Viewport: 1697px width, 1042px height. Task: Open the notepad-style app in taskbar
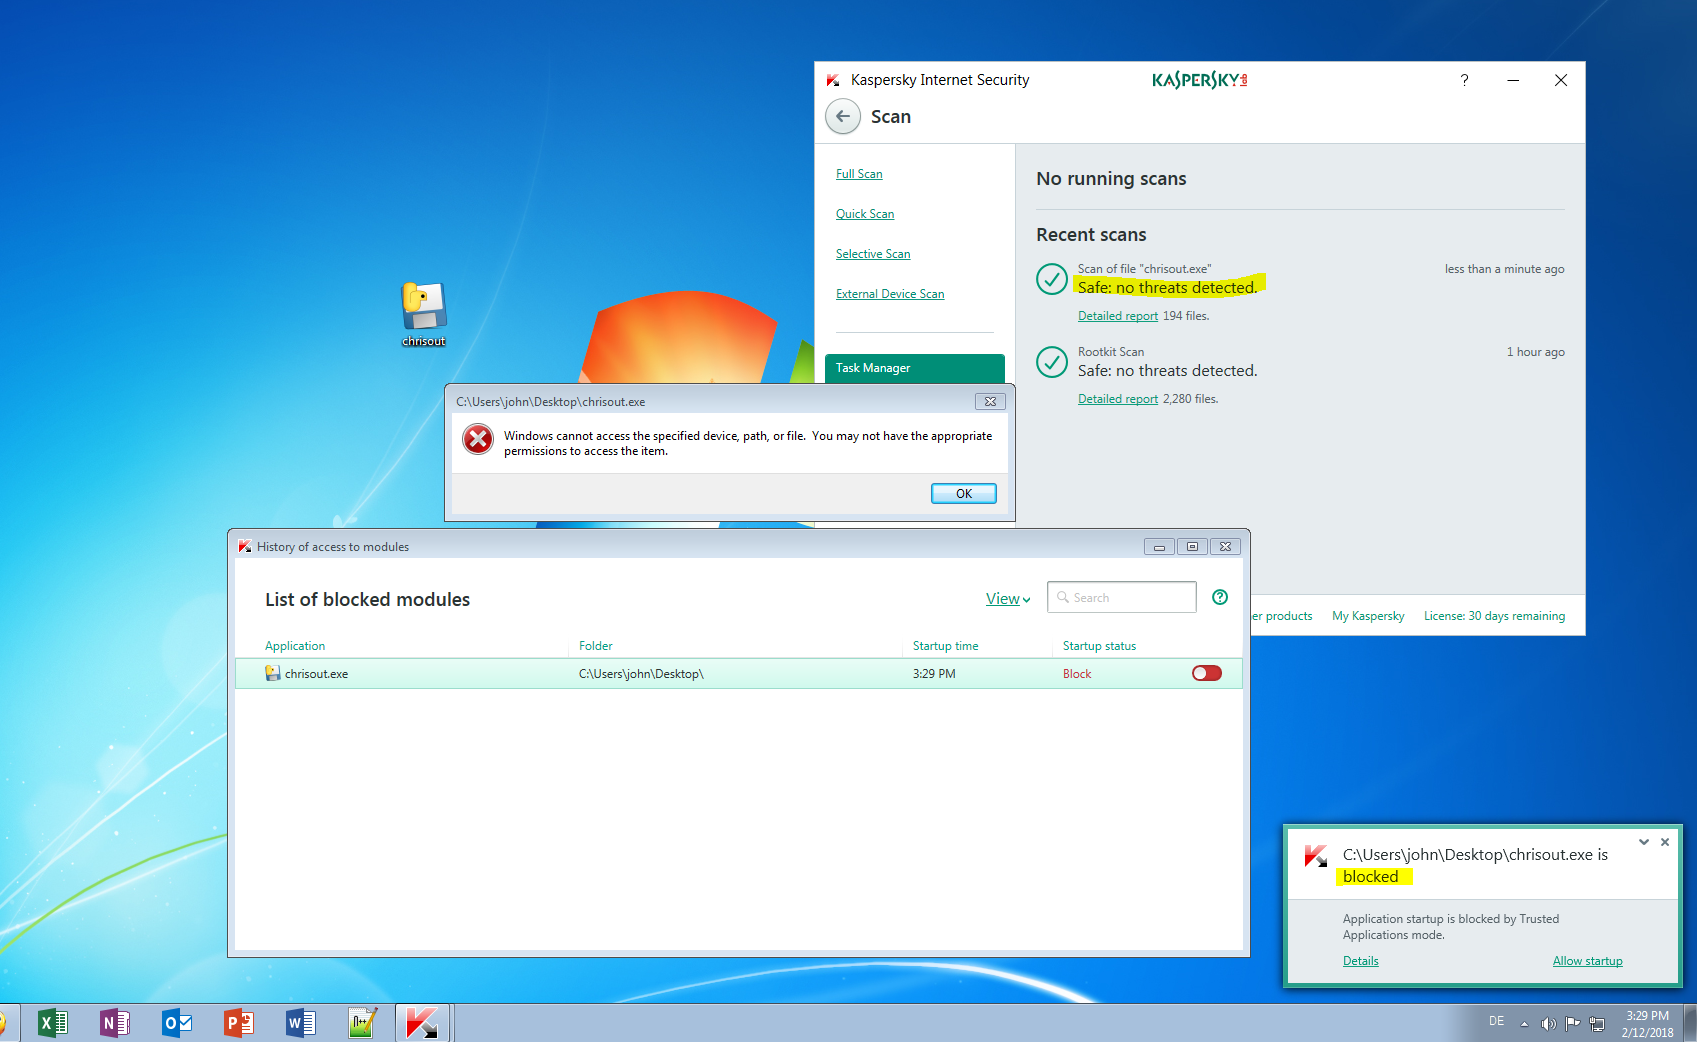point(362,1023)
